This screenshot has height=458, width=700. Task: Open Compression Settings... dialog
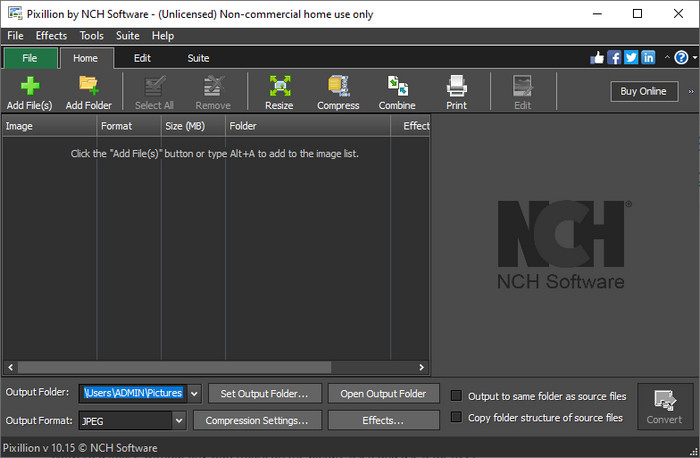point(257,421)
